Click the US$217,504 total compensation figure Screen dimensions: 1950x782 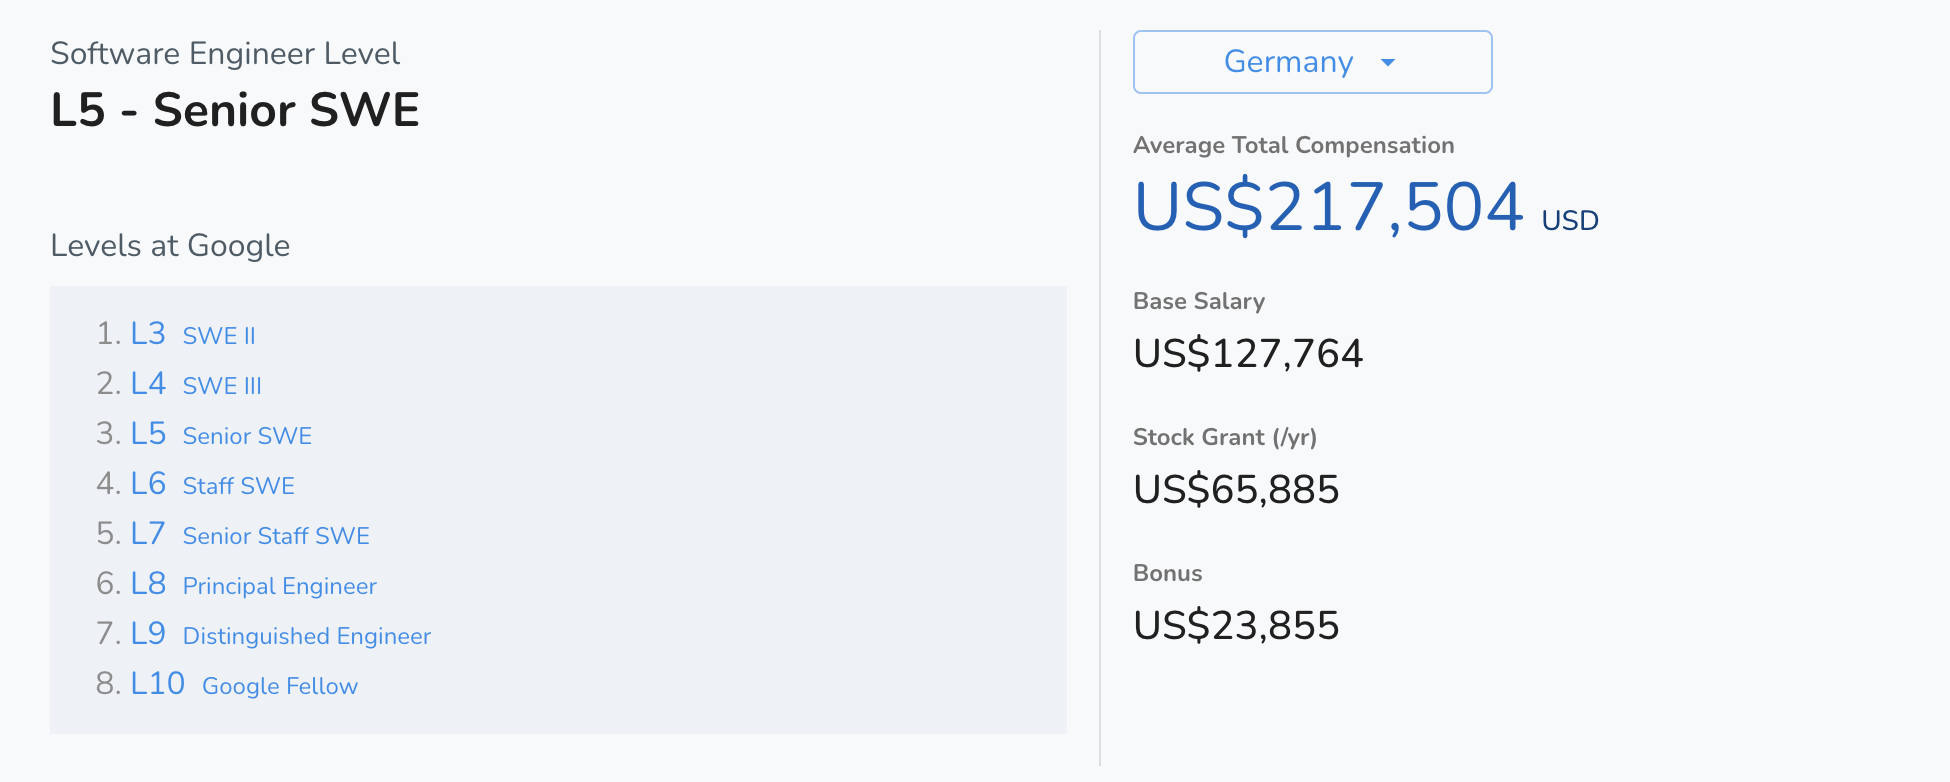click(x=1328, y=207)
